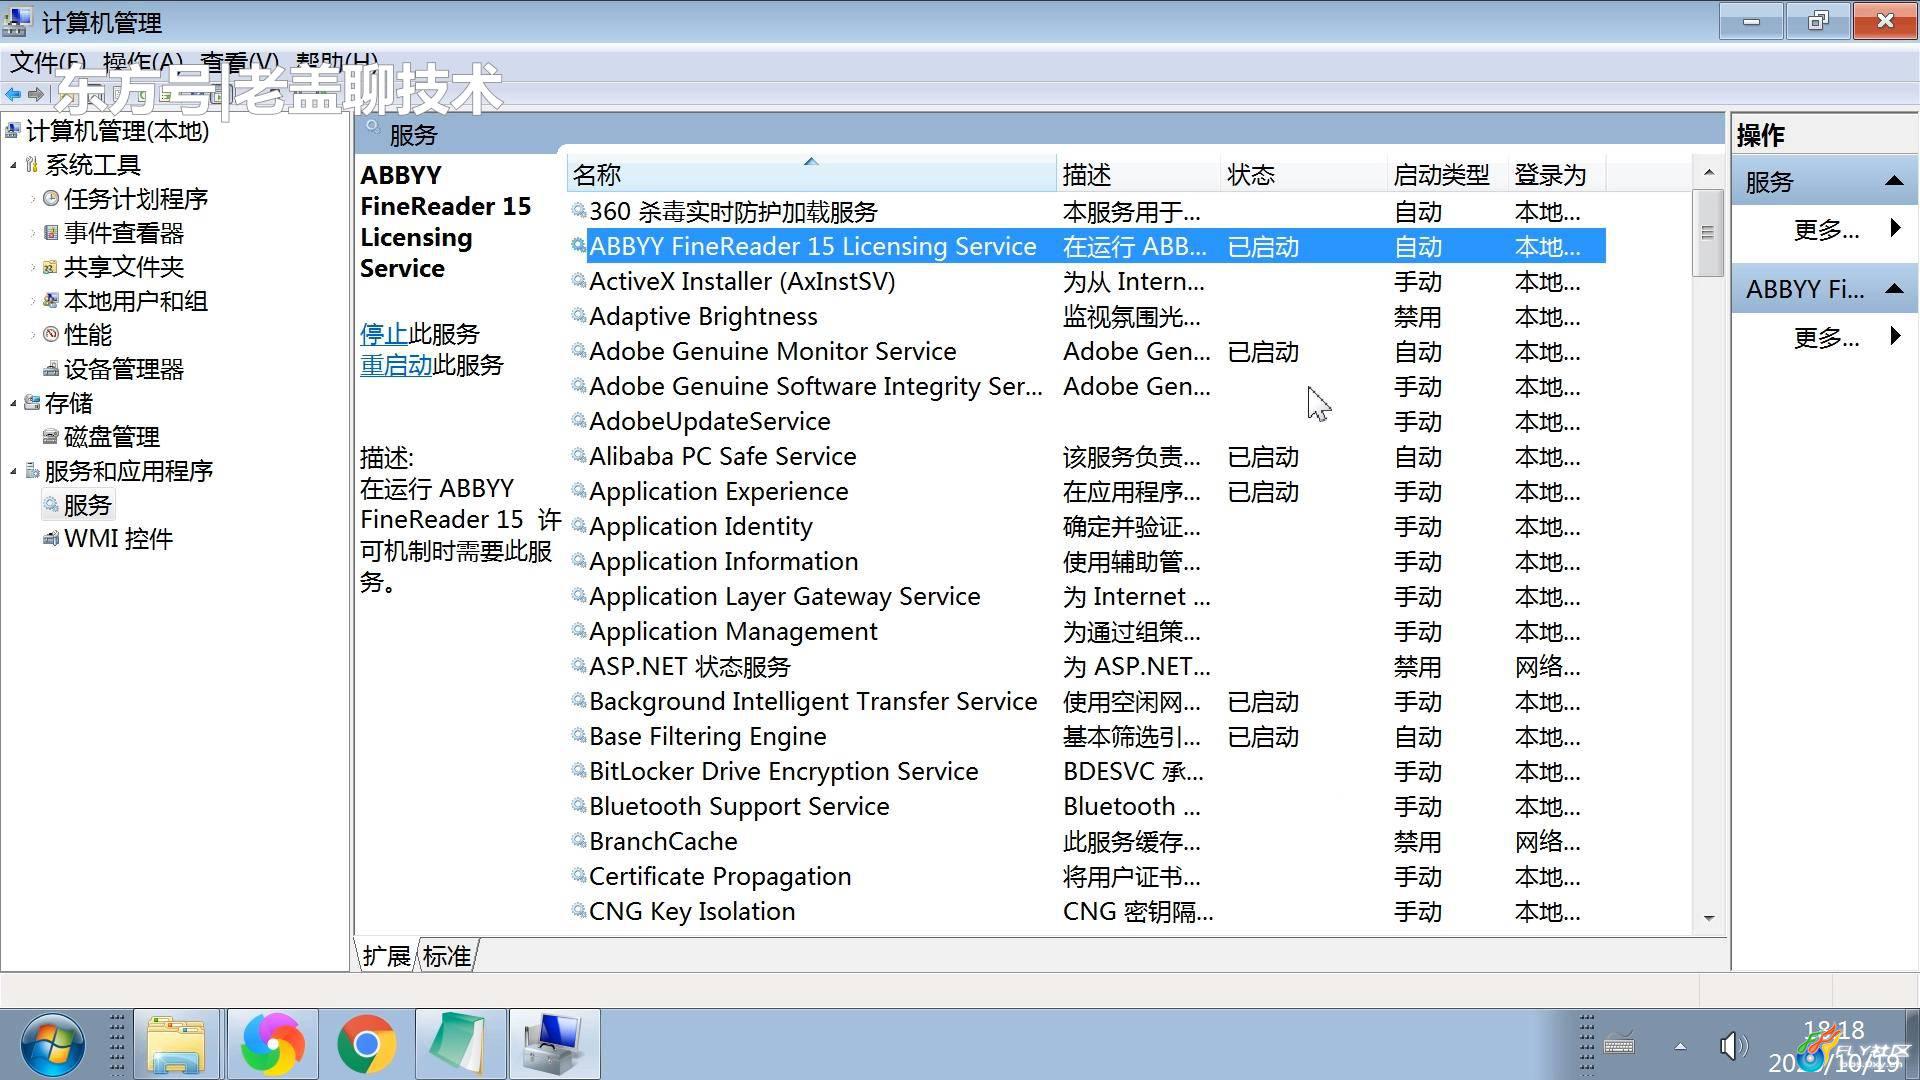Image resolution: width=1920 pixels, height=1080 pixels.
Task: Click the back arrow toolbar icon
Action: tap(13, 94)
